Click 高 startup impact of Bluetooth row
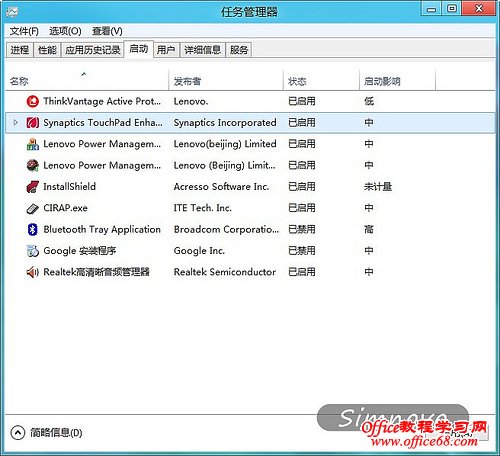The height and width of the screenshot is (456, 500). click(369, 229)
